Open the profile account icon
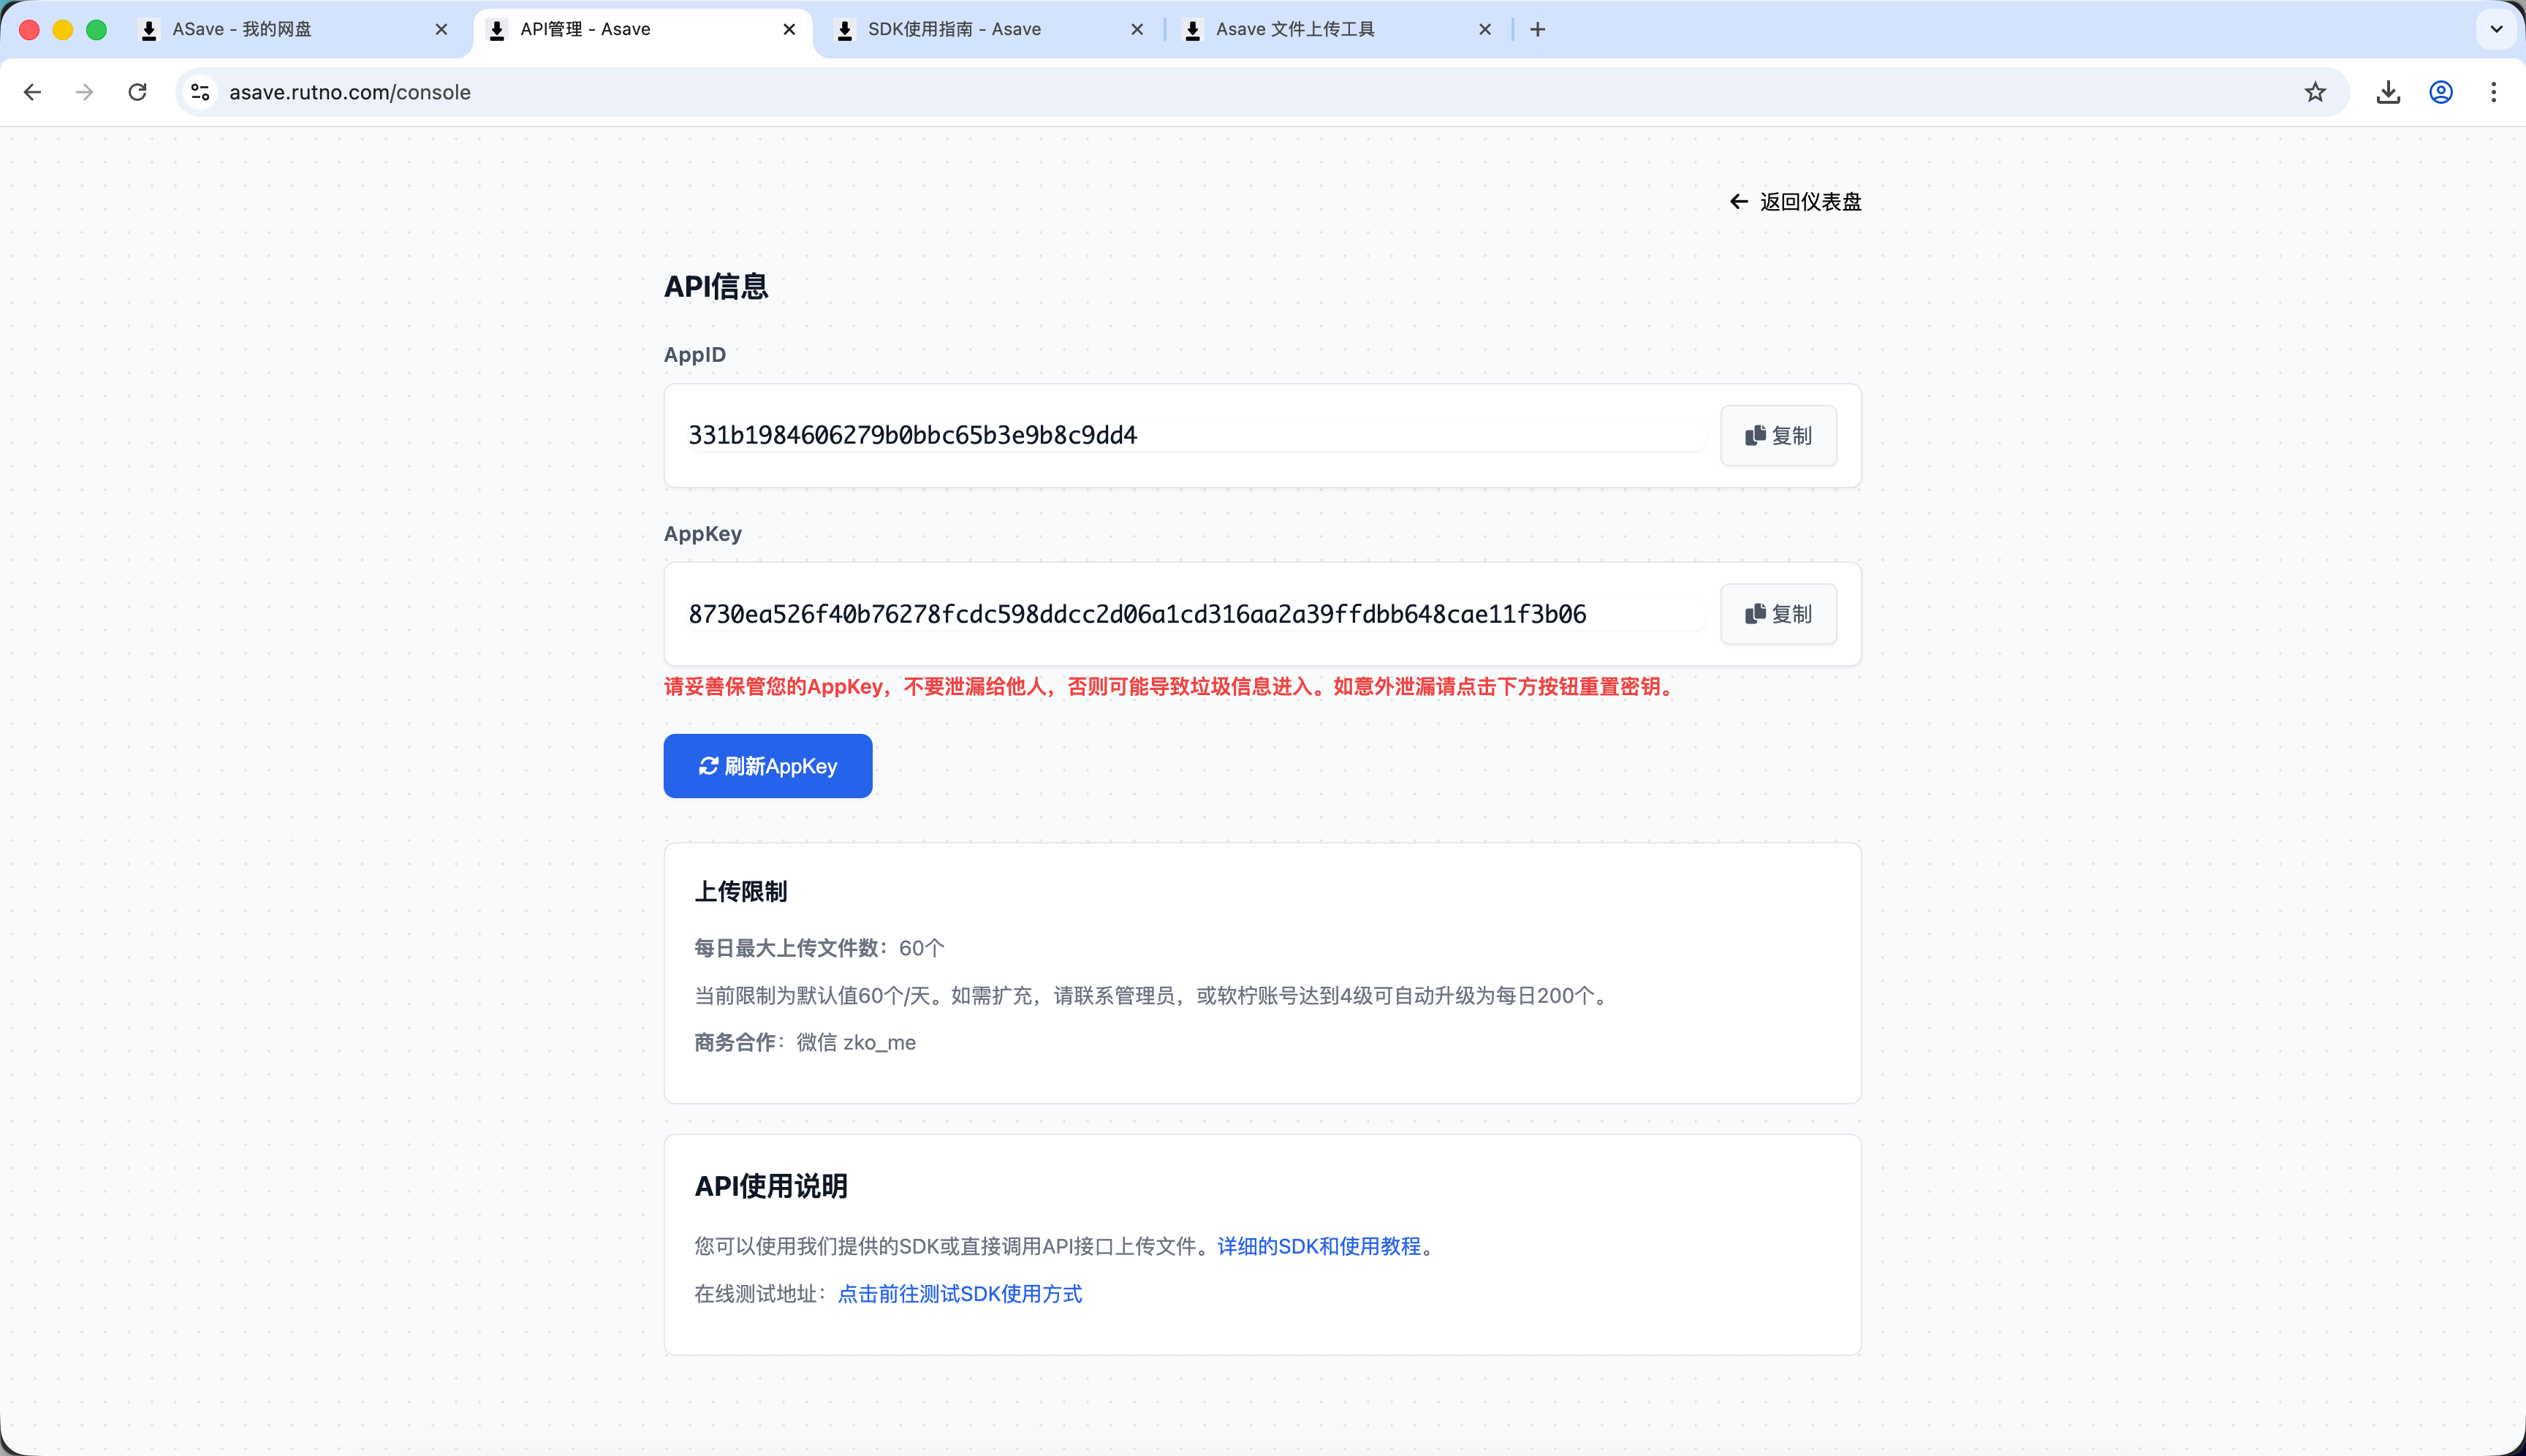Screen dimensions: 2526x1456 point(2441,92)
